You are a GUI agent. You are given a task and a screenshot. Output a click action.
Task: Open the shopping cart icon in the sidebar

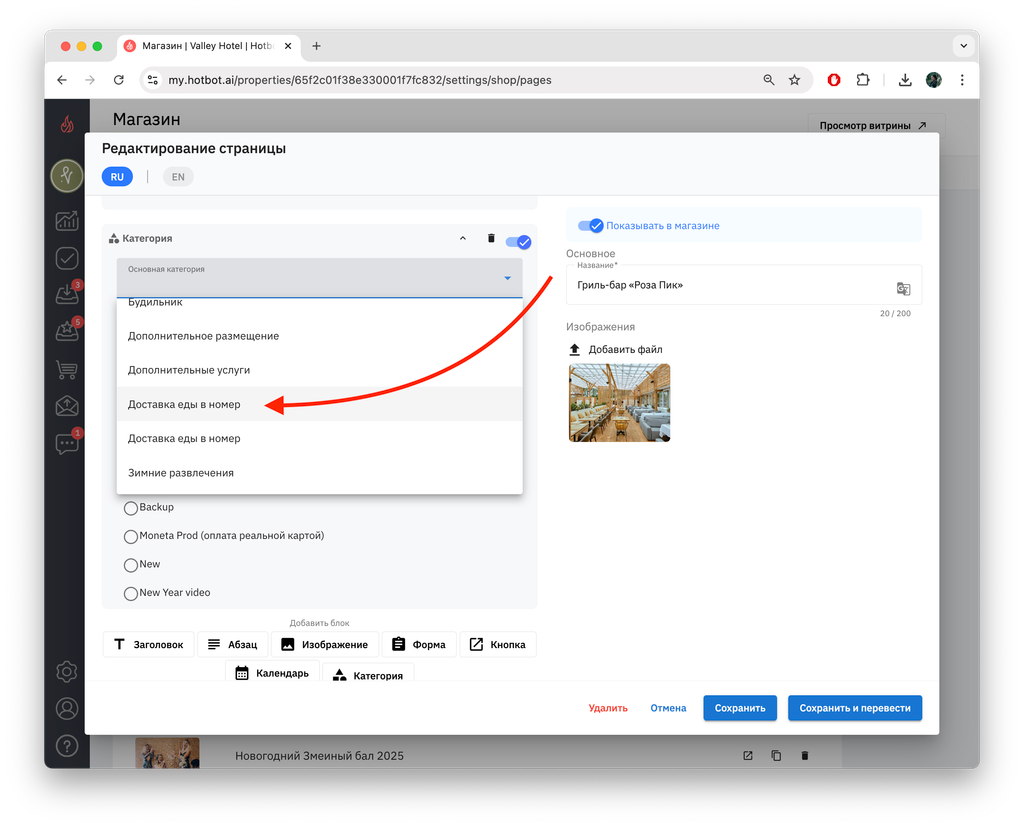[x=67, y=370]
